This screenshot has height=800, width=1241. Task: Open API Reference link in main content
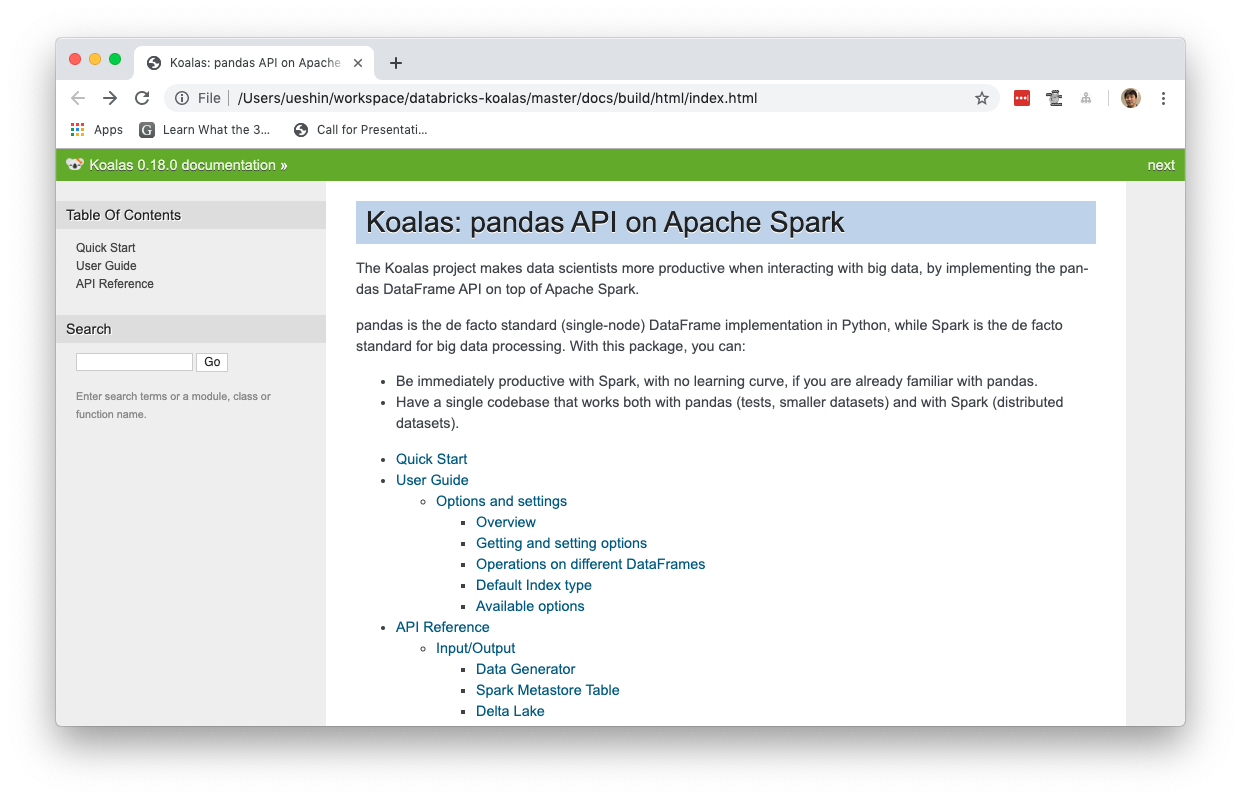pyautogui.click(x=443, y=627)
